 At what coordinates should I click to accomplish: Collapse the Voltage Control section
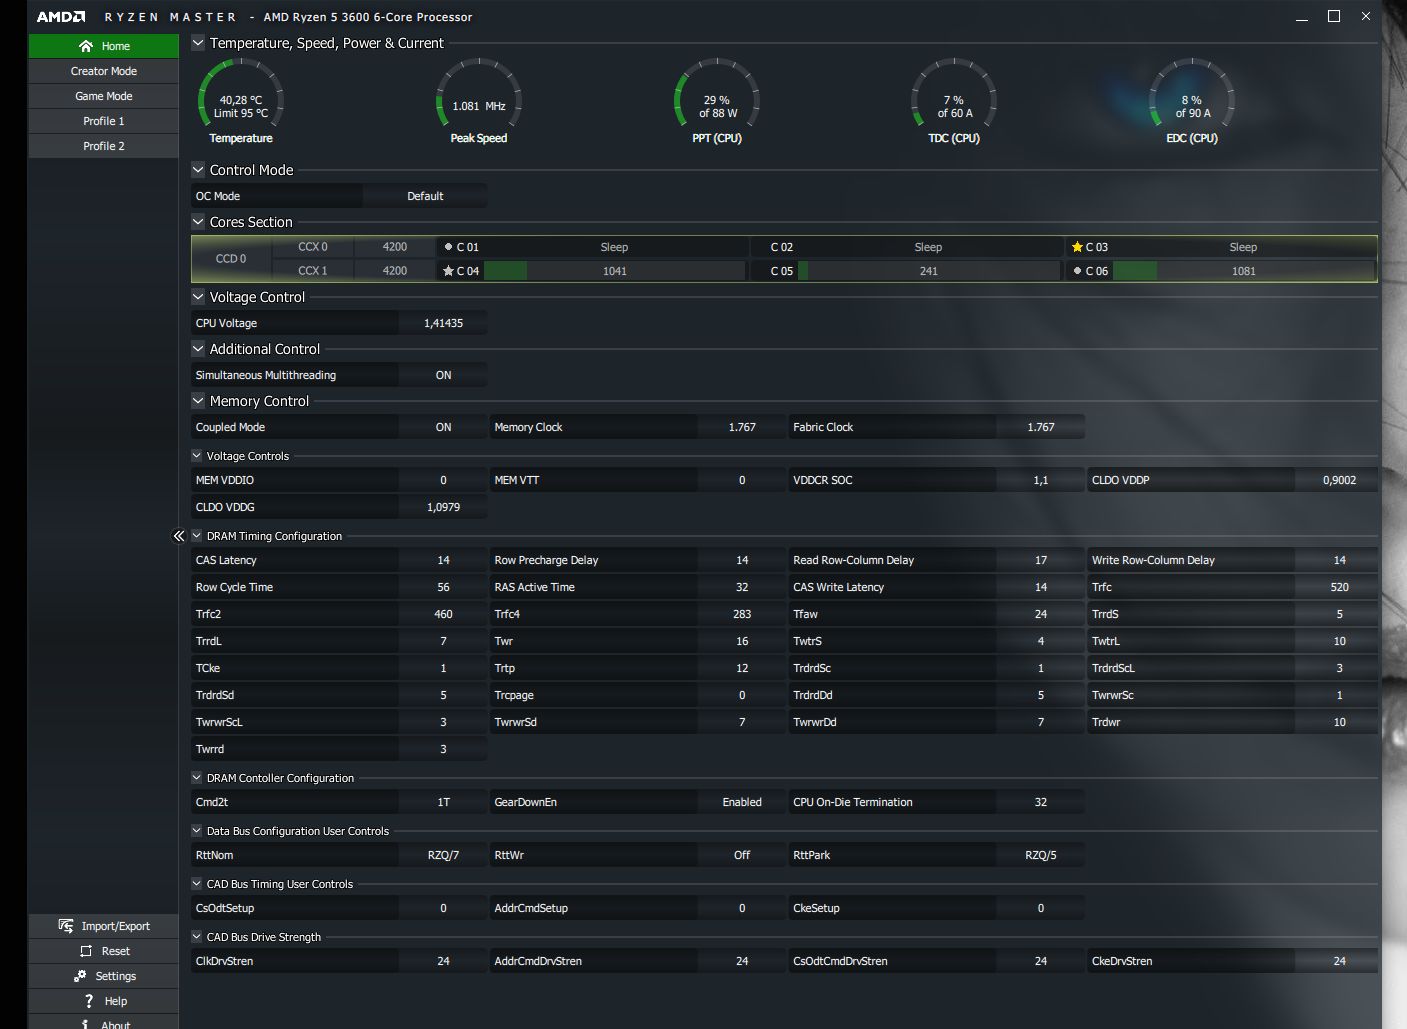point(198,297)
